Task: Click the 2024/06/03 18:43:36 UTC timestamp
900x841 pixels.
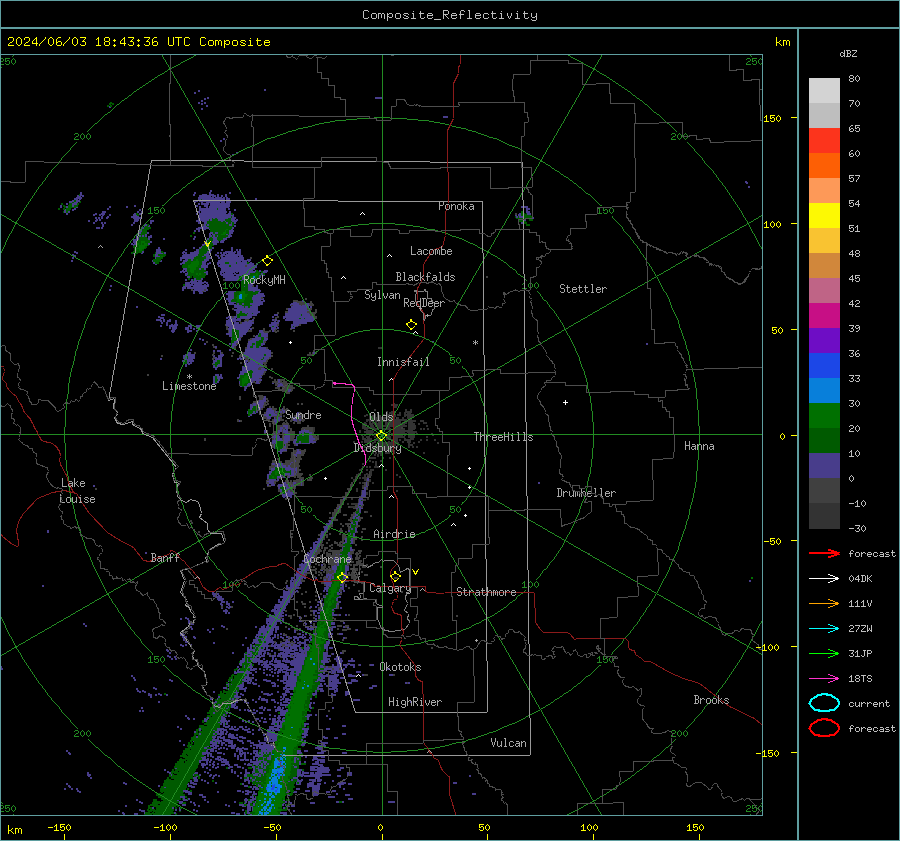Action: [x=138, y=42]
